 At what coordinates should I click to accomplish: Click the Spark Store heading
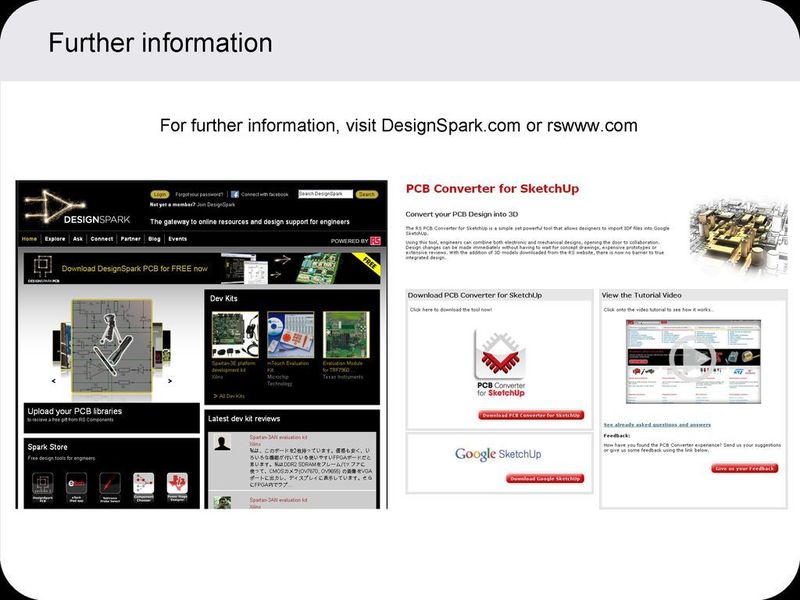(47, 447)
